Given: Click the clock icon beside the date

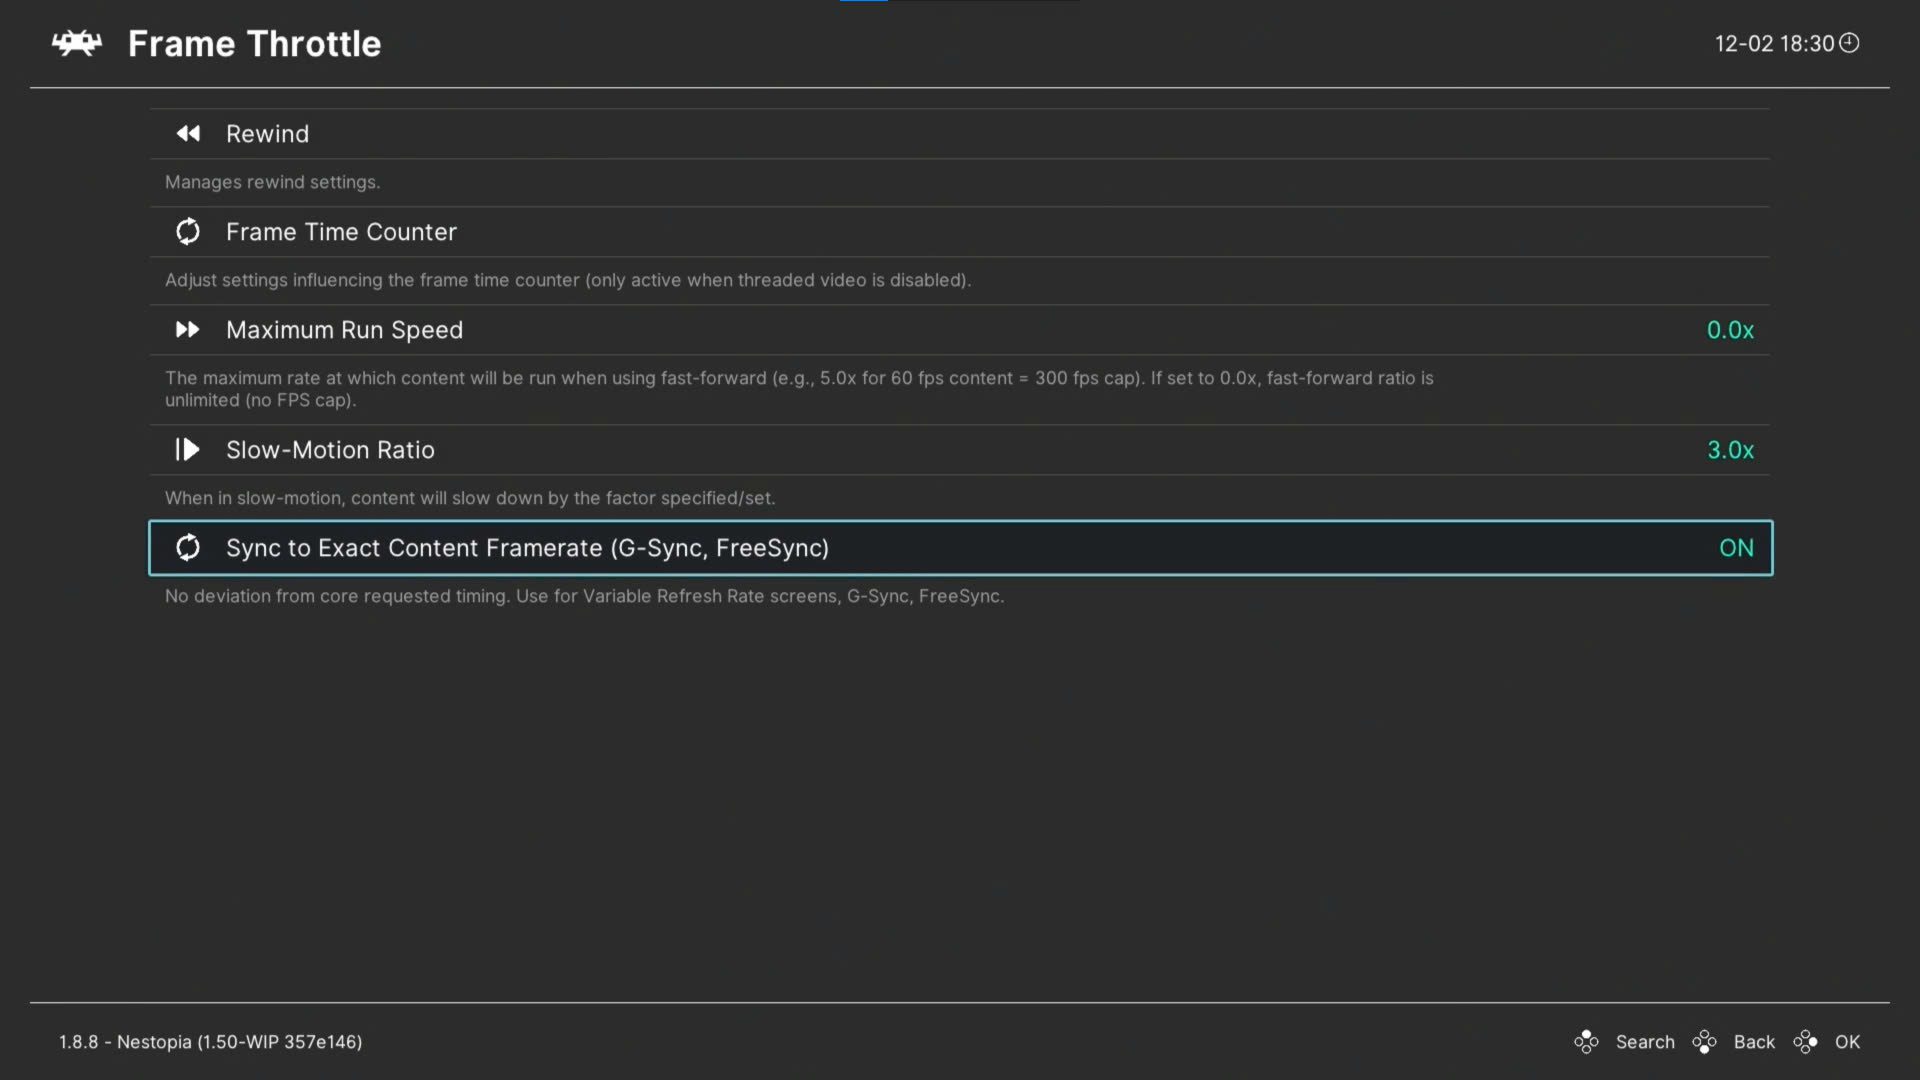Looking at the screenshot, I should coord(1849,43).
